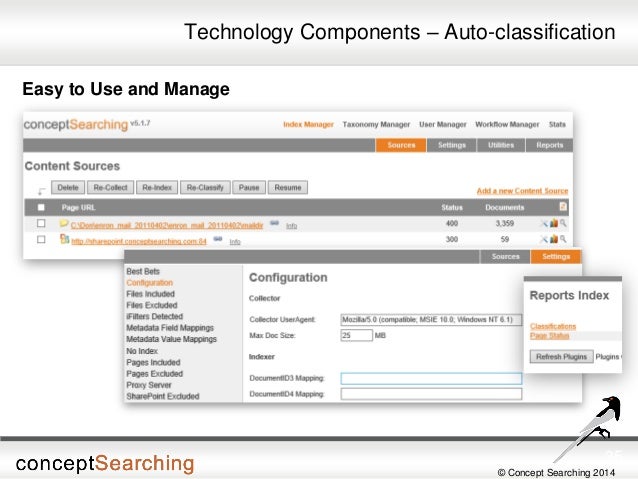Image resolution: width=638 pixels, height=479 pixels.
Task: Click the blue link icon in the sharepoint row
Action: coord(218,239)
